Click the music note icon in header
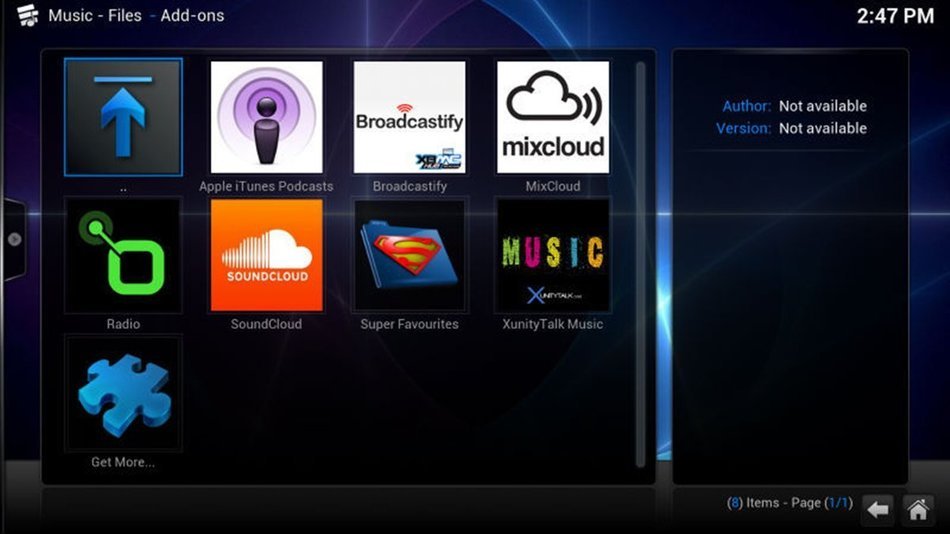Image resolution: width=950 pixels, height=534 pixels. [27, 15]
